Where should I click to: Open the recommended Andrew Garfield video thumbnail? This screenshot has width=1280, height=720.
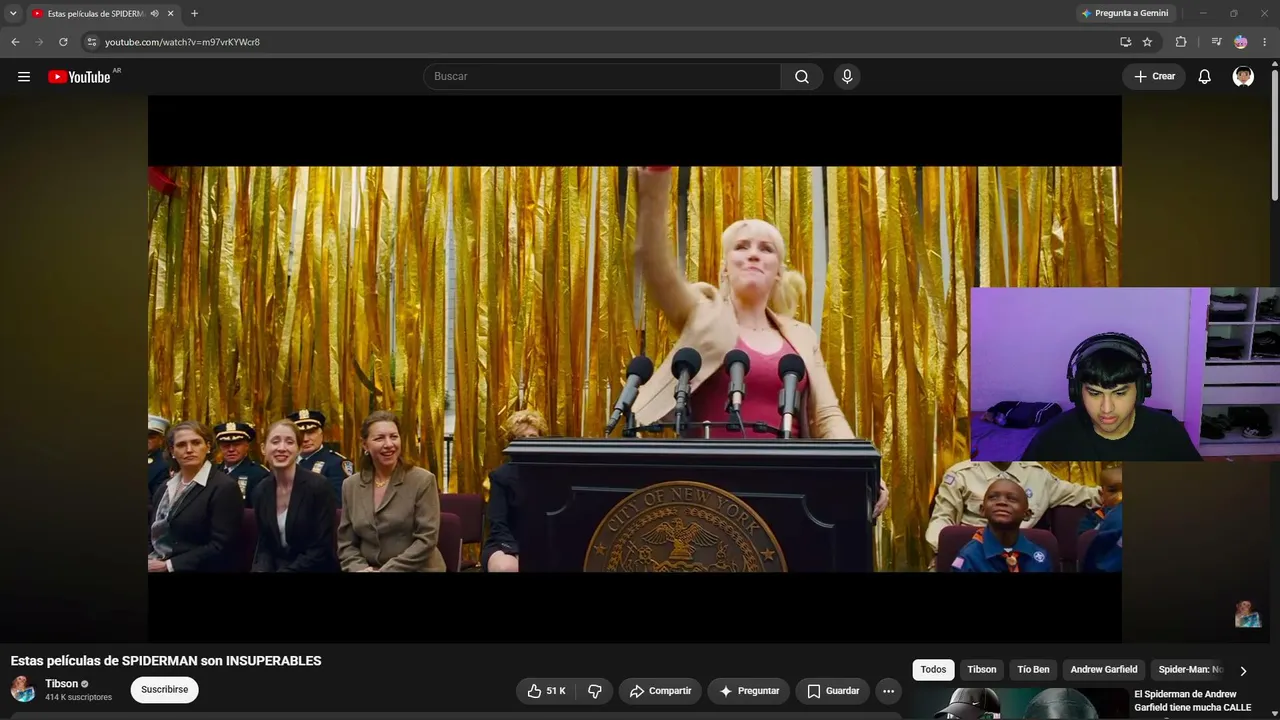point(1018,703)
